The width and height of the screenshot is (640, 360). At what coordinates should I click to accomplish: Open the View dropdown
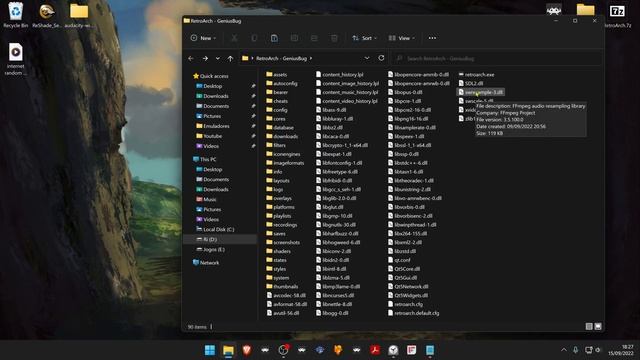(401, 38)
